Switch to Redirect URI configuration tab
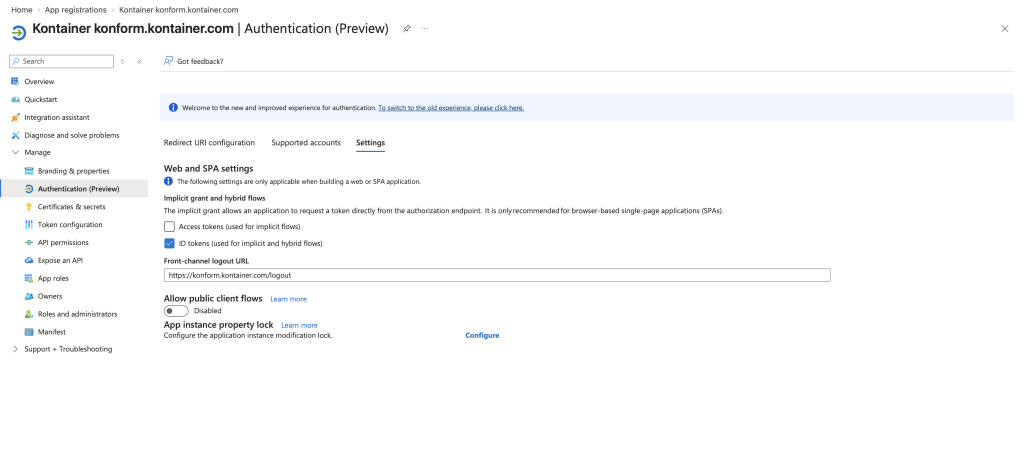The height and width of the screenshot is (456, 1024). point(209,142)
